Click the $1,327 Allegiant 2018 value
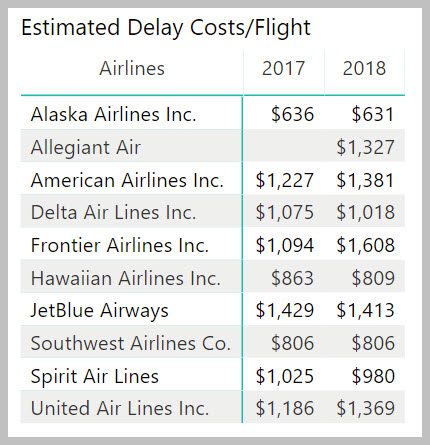430x445 pixels. 365,147
